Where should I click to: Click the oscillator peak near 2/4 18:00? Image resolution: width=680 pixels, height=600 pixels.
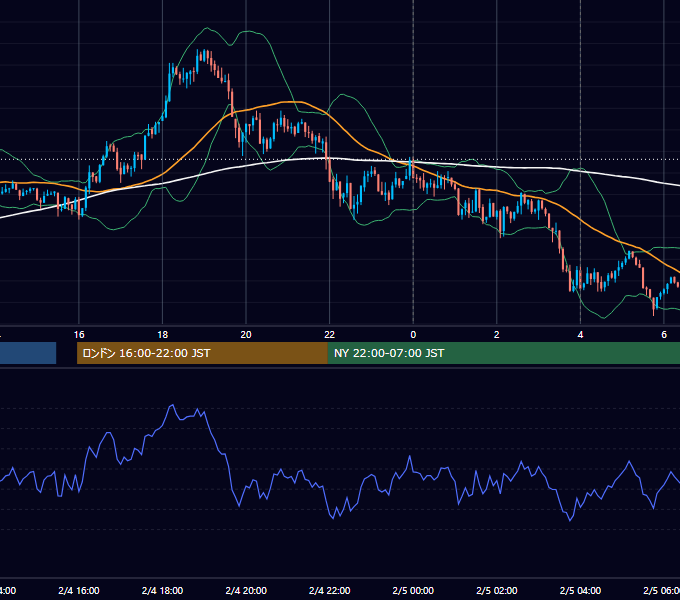click(x=172, y=406)
